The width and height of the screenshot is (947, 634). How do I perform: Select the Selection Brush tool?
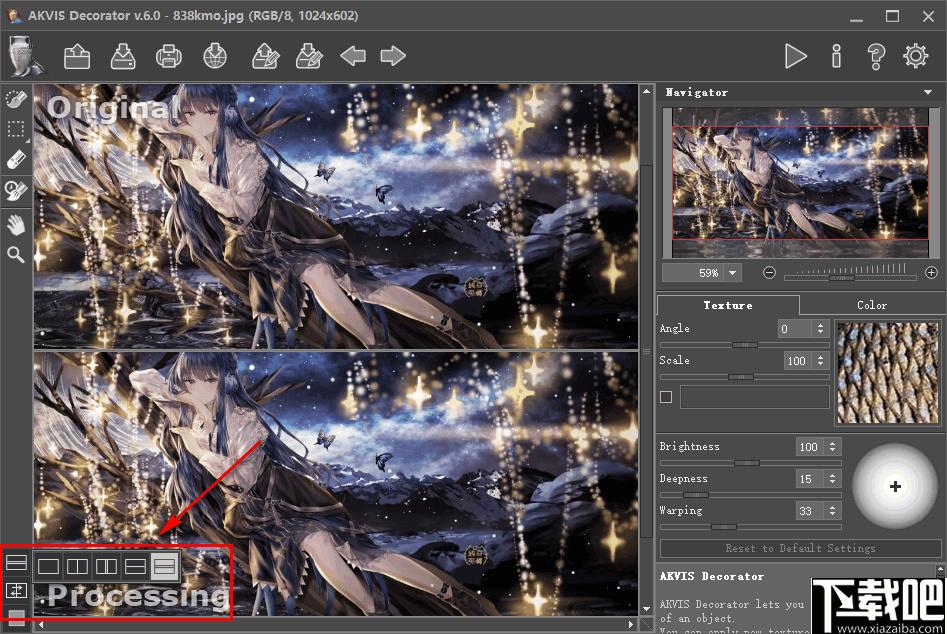pos(16,98)
